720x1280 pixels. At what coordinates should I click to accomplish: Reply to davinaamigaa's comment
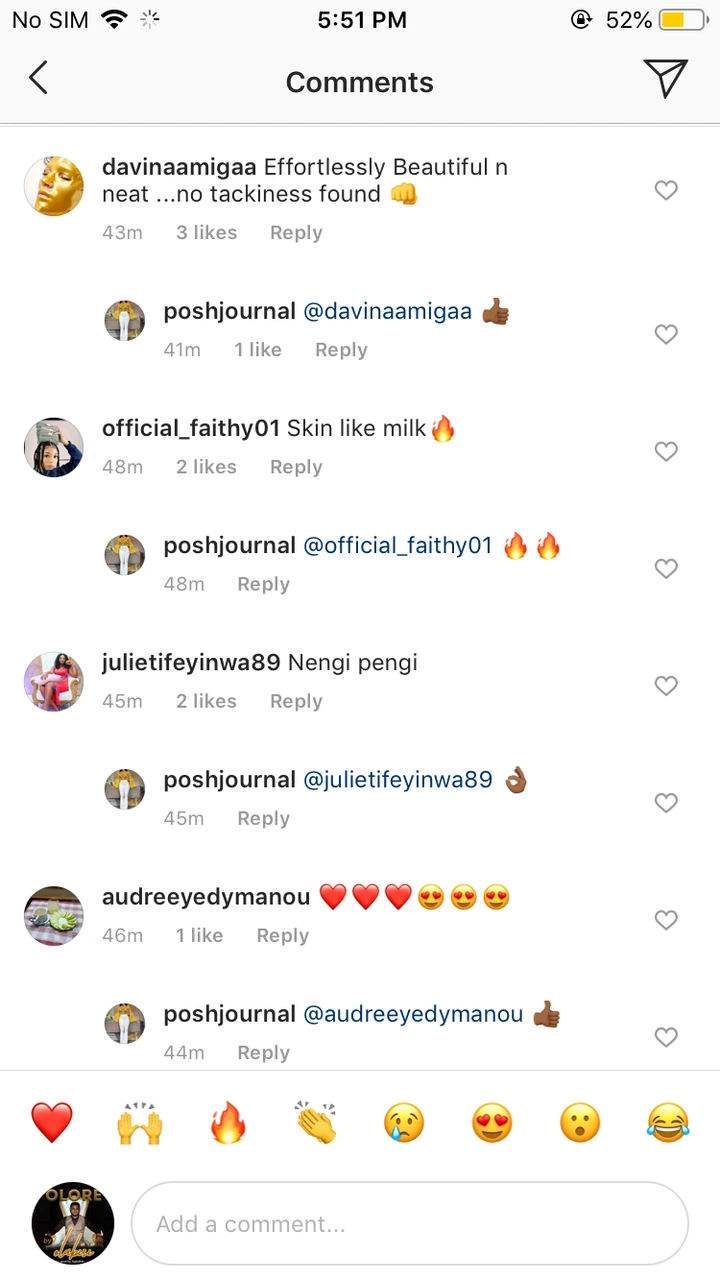coord(296,233)
